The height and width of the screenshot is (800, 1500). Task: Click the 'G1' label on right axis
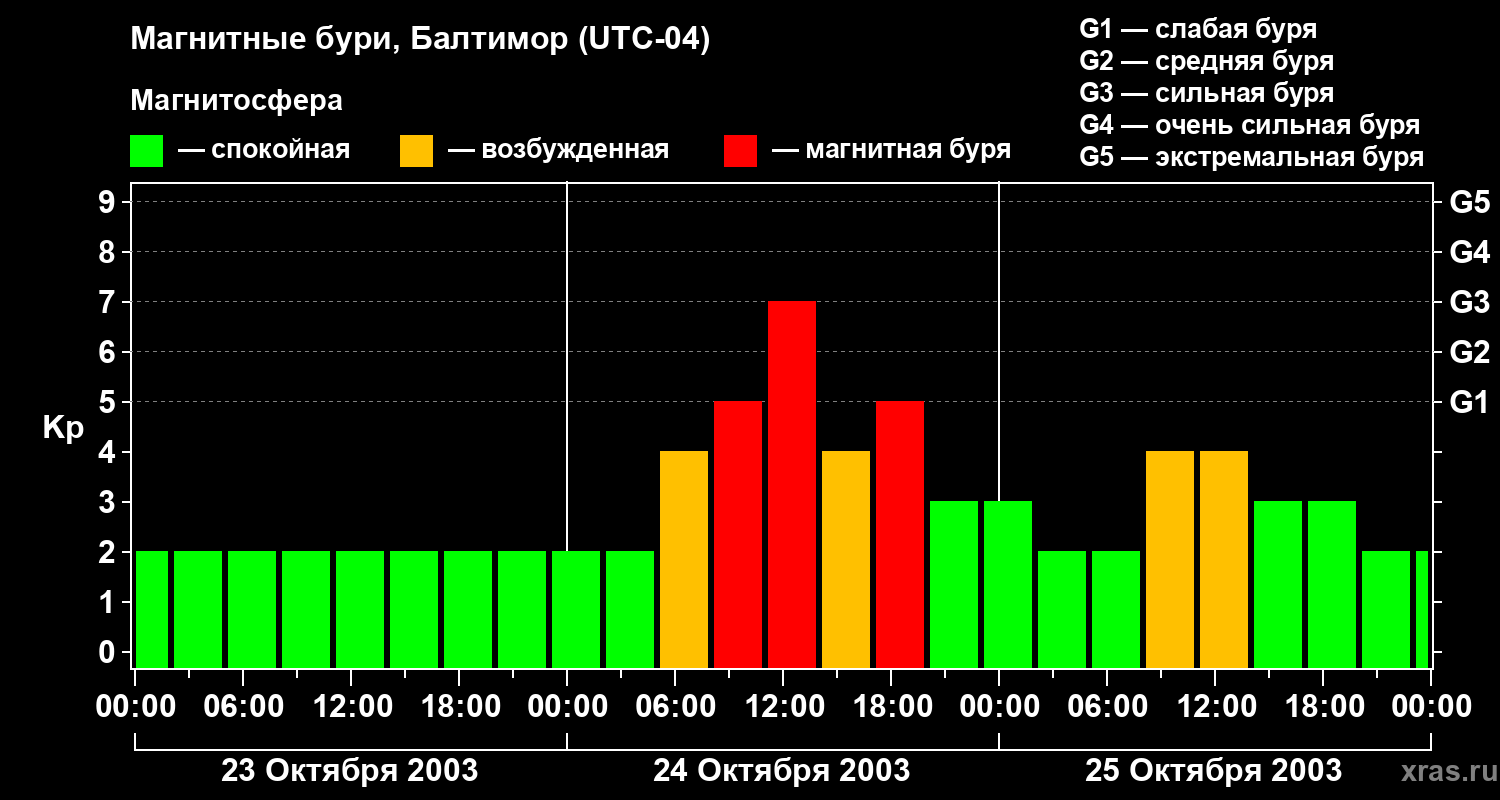tap(1470, 402)
